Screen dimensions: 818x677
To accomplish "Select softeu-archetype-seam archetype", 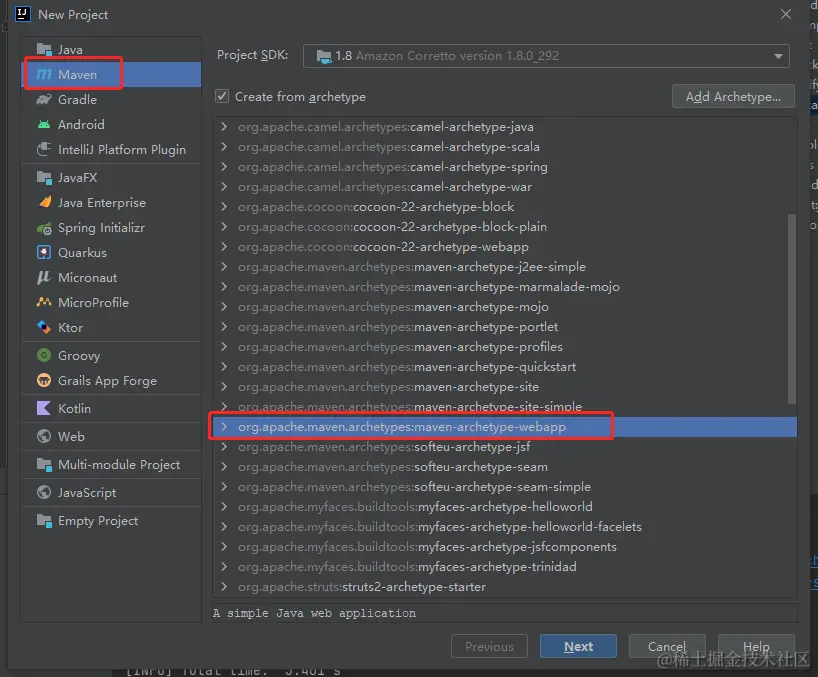I will click(504, 467).
